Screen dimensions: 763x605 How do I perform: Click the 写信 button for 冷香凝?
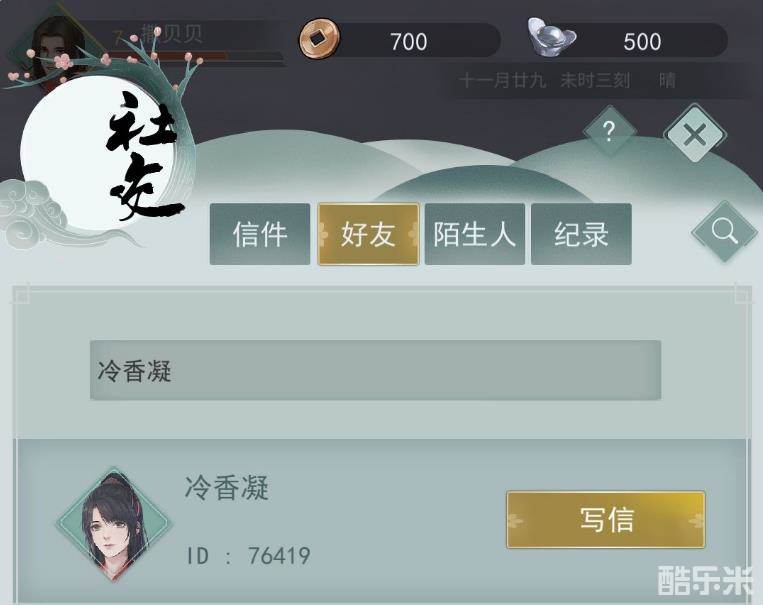pos(606,519)
